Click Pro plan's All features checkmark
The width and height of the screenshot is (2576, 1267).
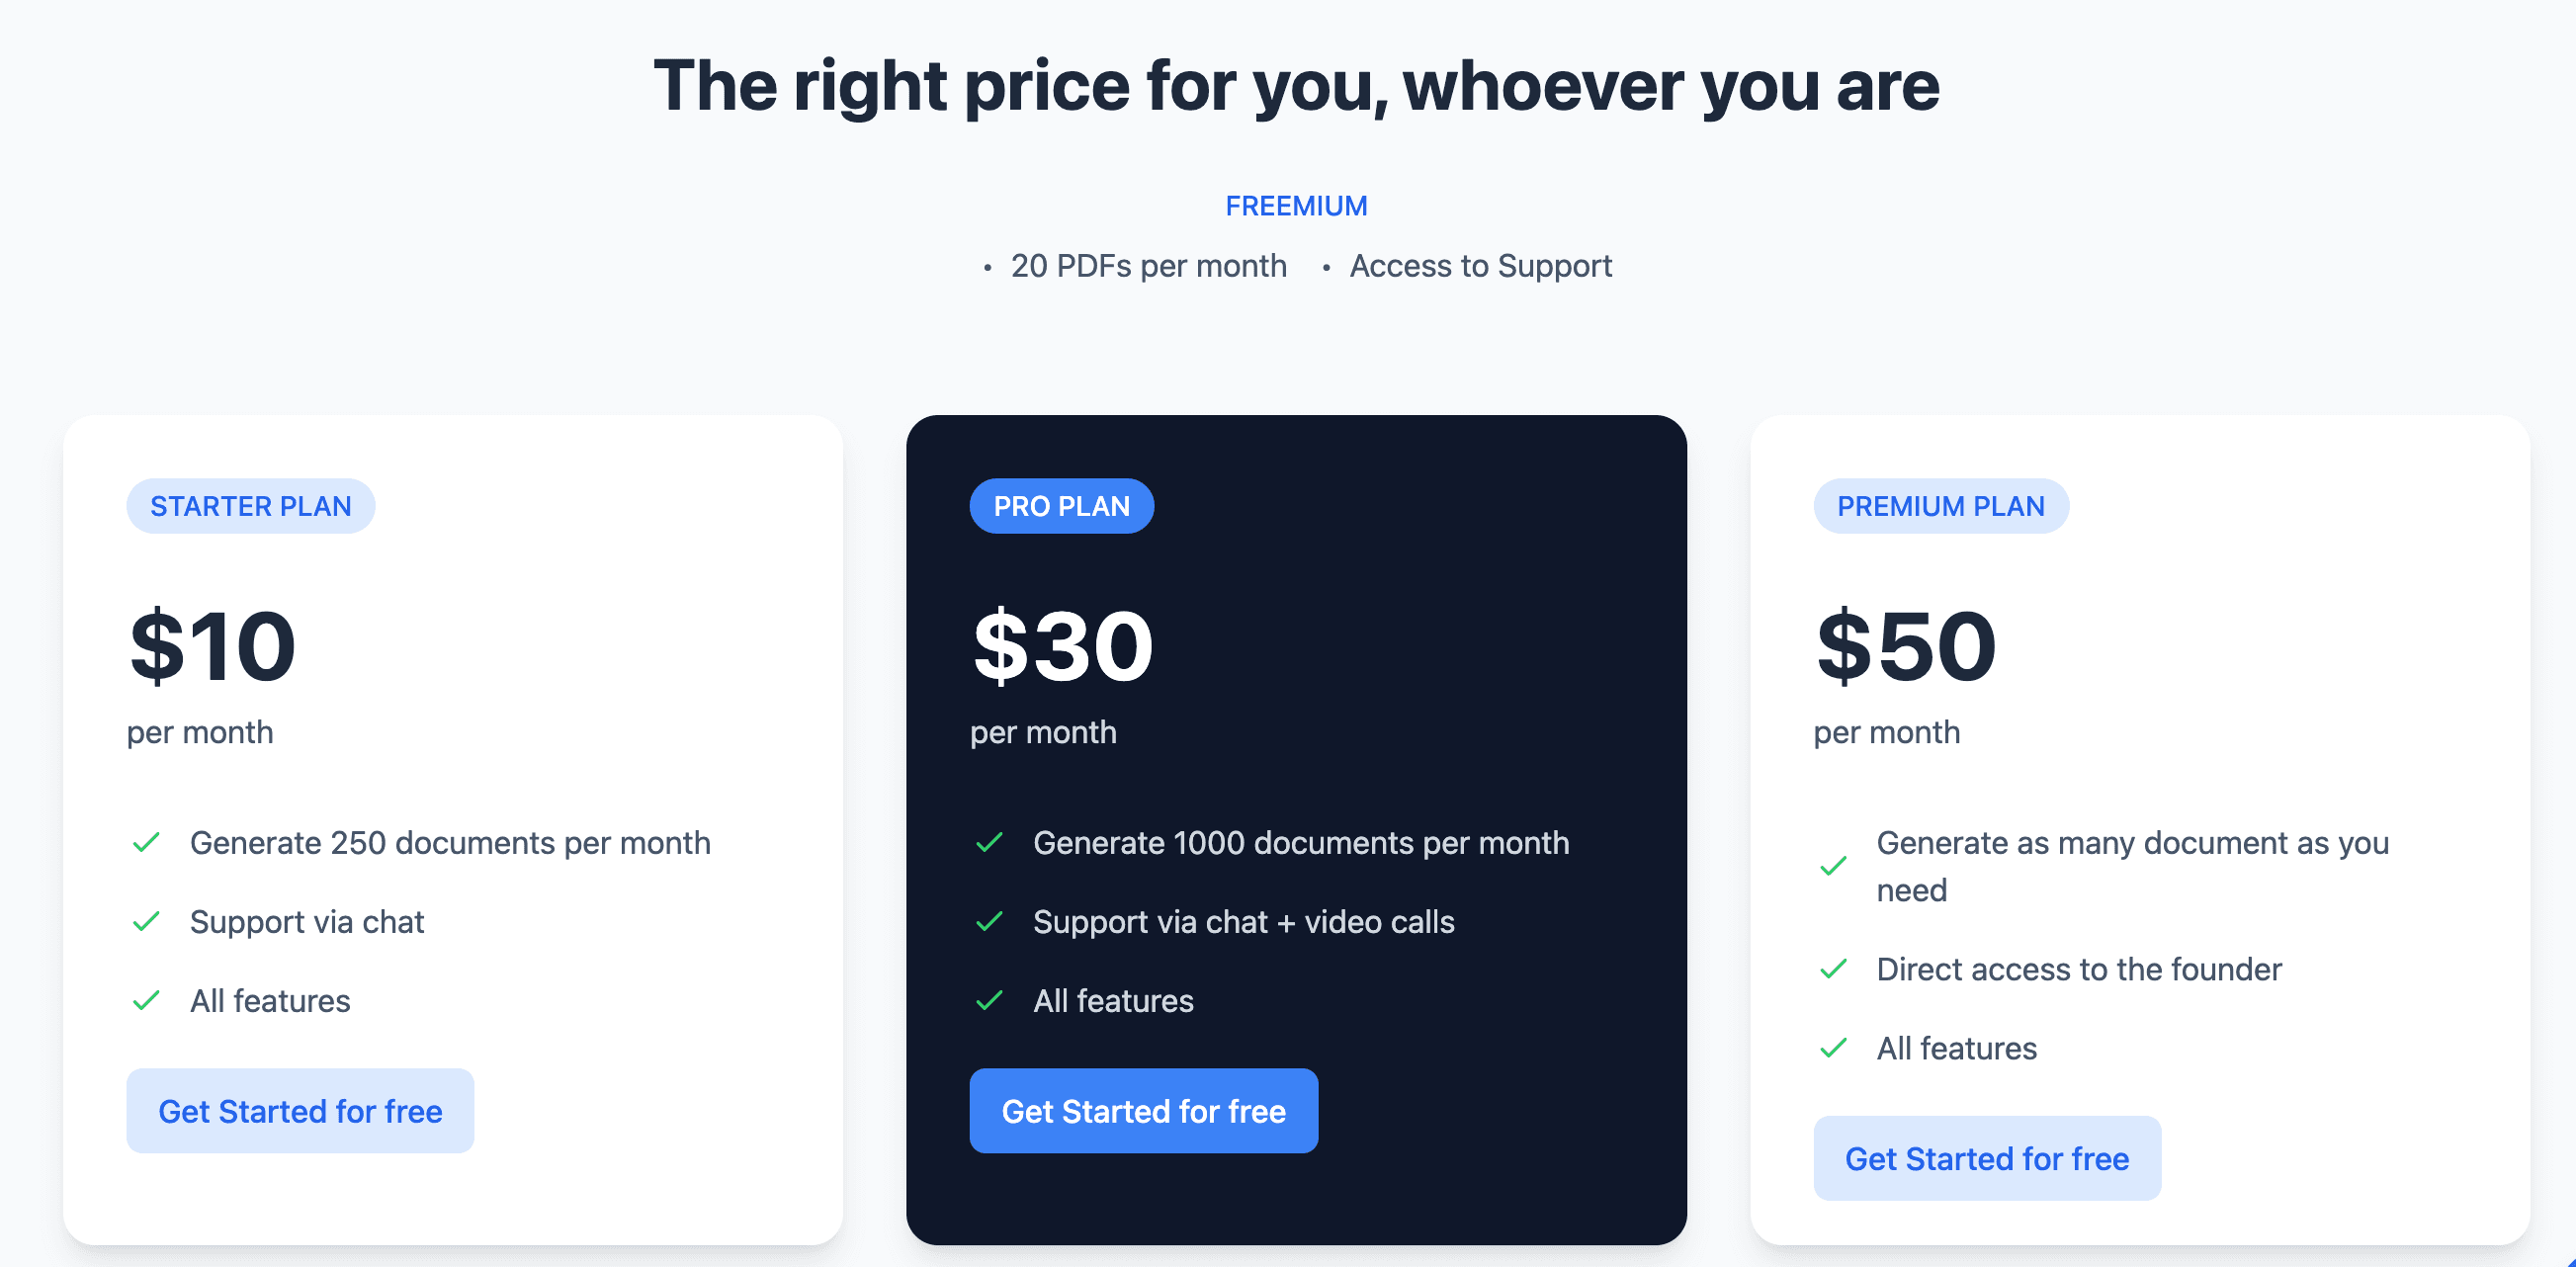click(989, 1000)
